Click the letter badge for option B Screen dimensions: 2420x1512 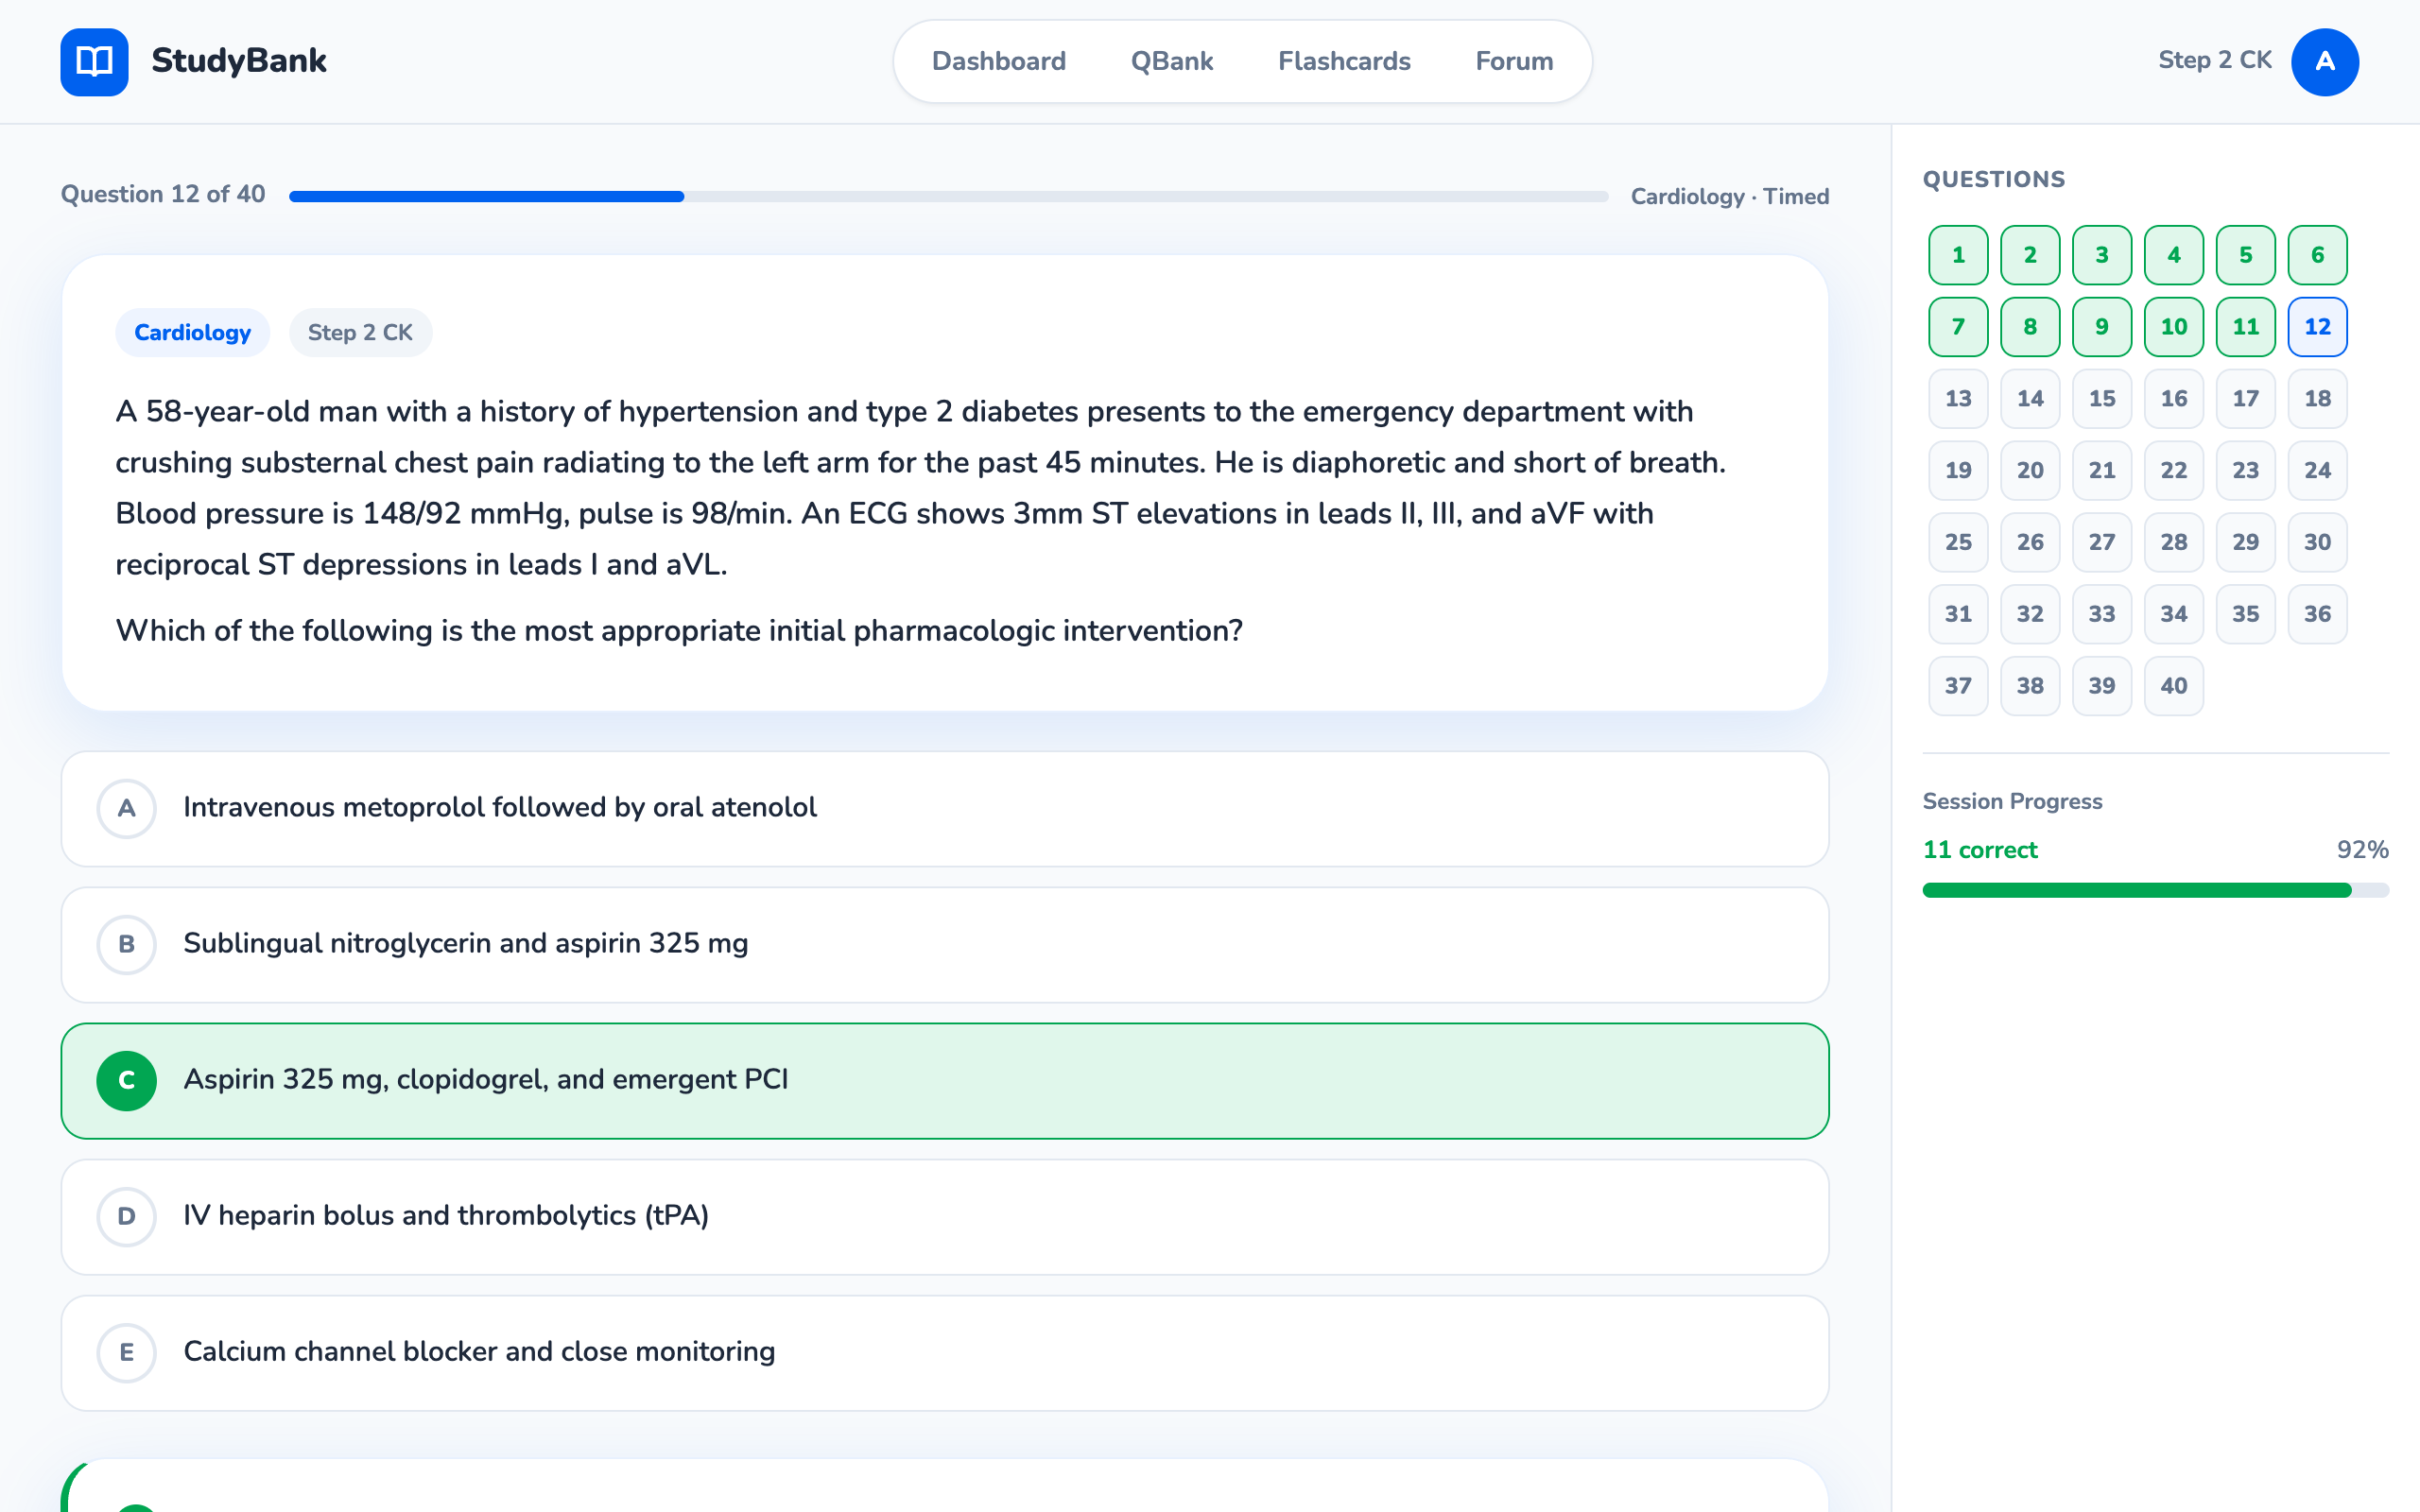(x=126, y=943)
